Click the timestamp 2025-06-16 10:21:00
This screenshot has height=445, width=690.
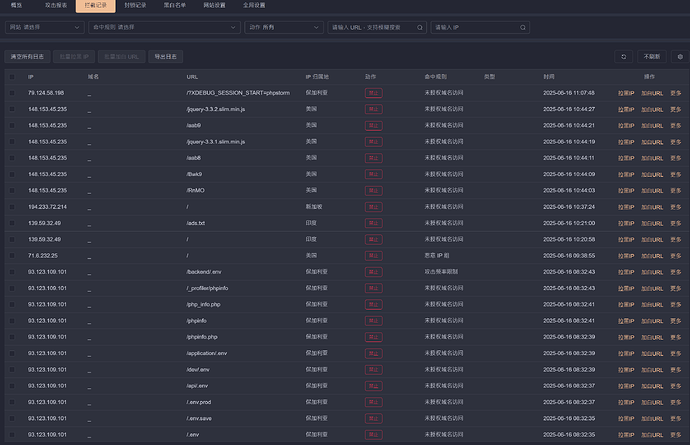coord(569,223)
